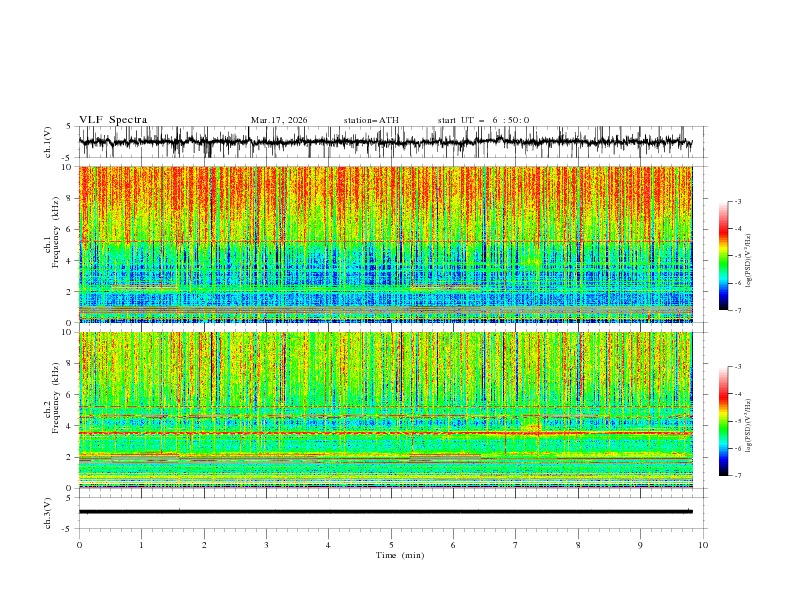Screen dimensions: 792x612
Task: Click the ch.1 colorbar 'log(PSD)(V²/Hz)' label
Action: [749, 261]
